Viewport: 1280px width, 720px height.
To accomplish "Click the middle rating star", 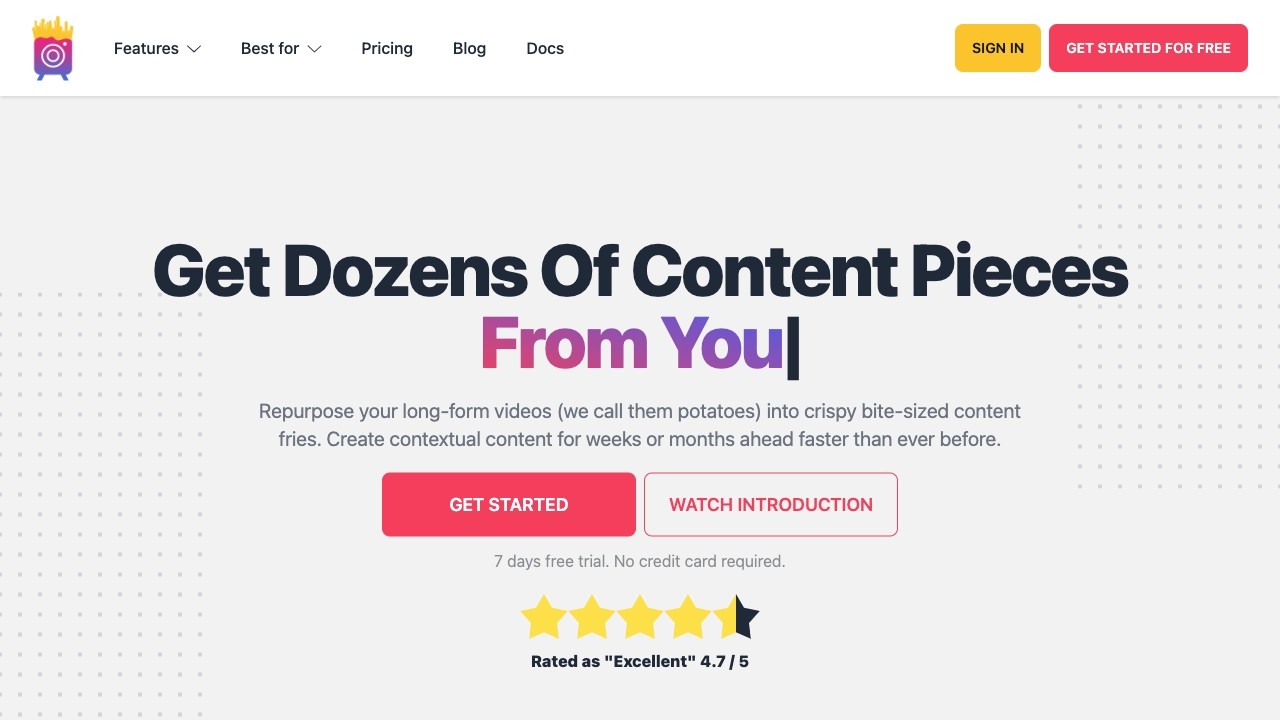I will [640, 616].
